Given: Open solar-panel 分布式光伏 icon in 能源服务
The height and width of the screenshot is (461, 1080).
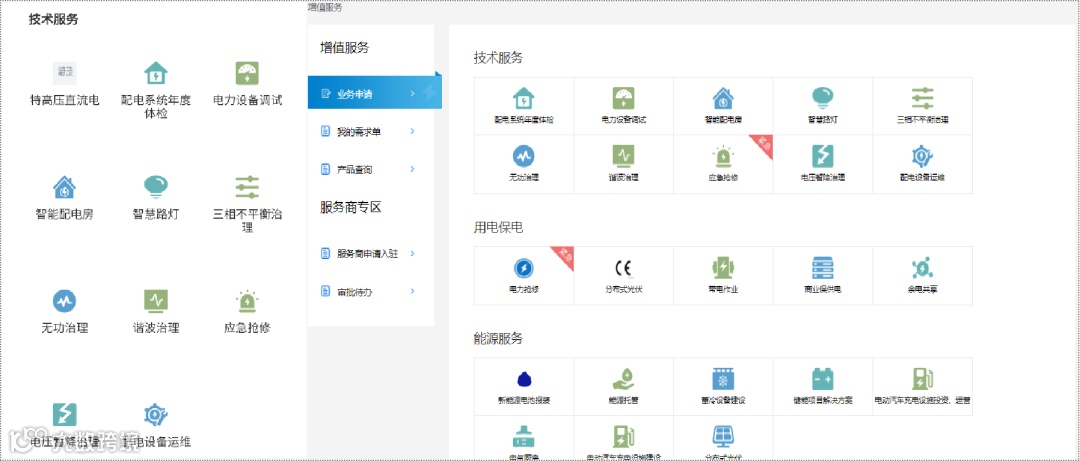Looking at the screenshot, I should (723, 437).
